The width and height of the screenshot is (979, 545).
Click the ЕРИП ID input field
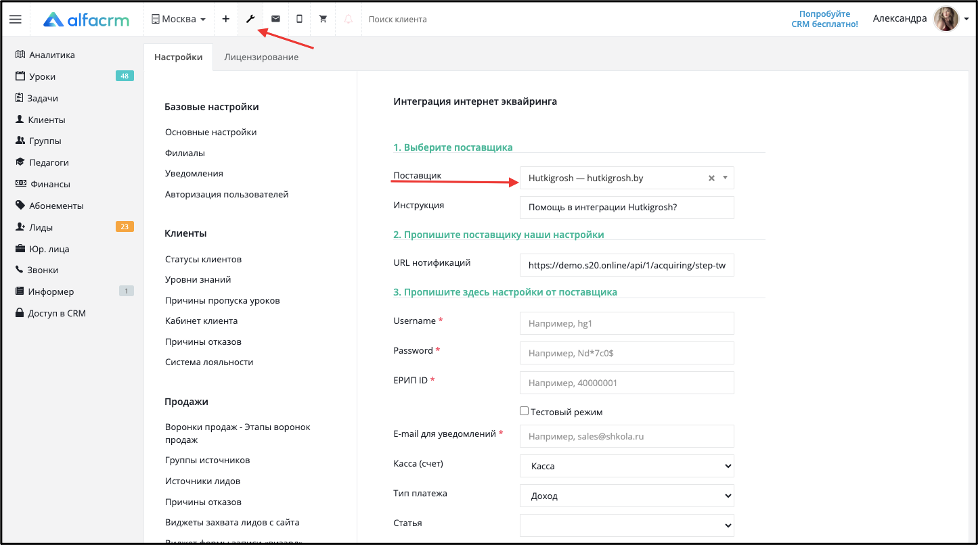(x=627, y=383)
